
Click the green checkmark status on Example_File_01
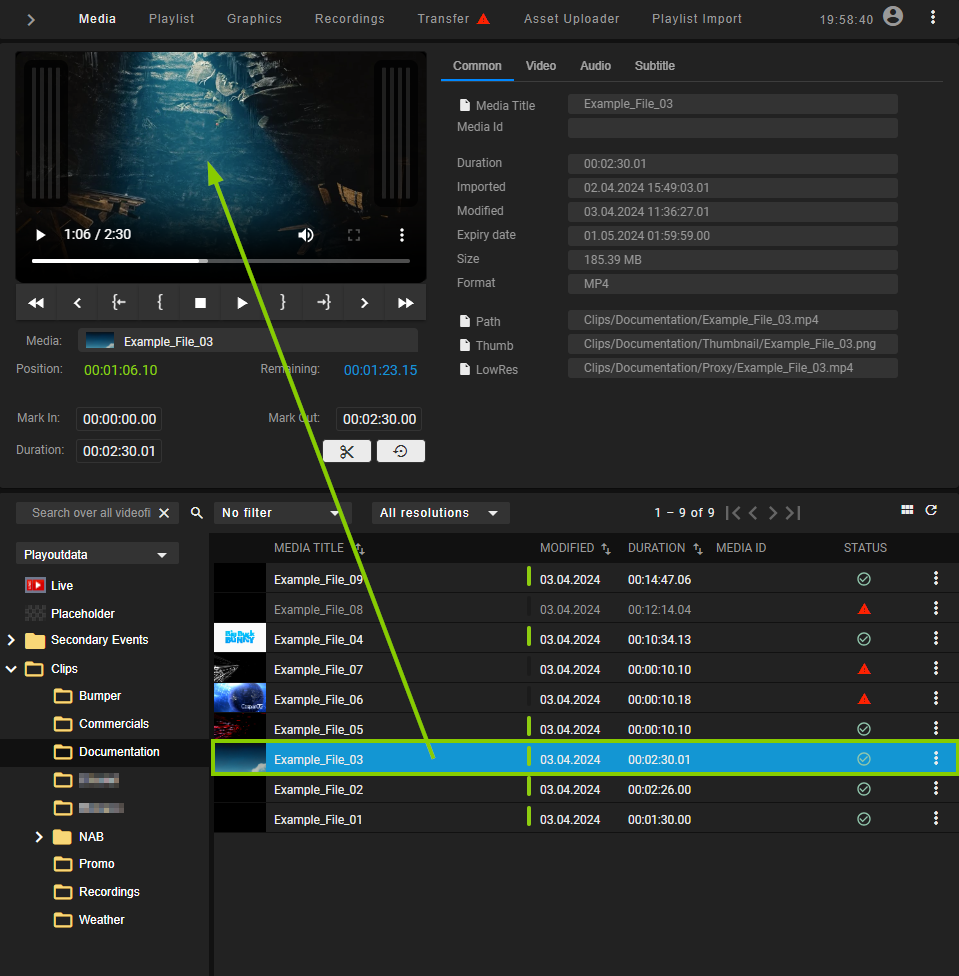coord(863,818)
